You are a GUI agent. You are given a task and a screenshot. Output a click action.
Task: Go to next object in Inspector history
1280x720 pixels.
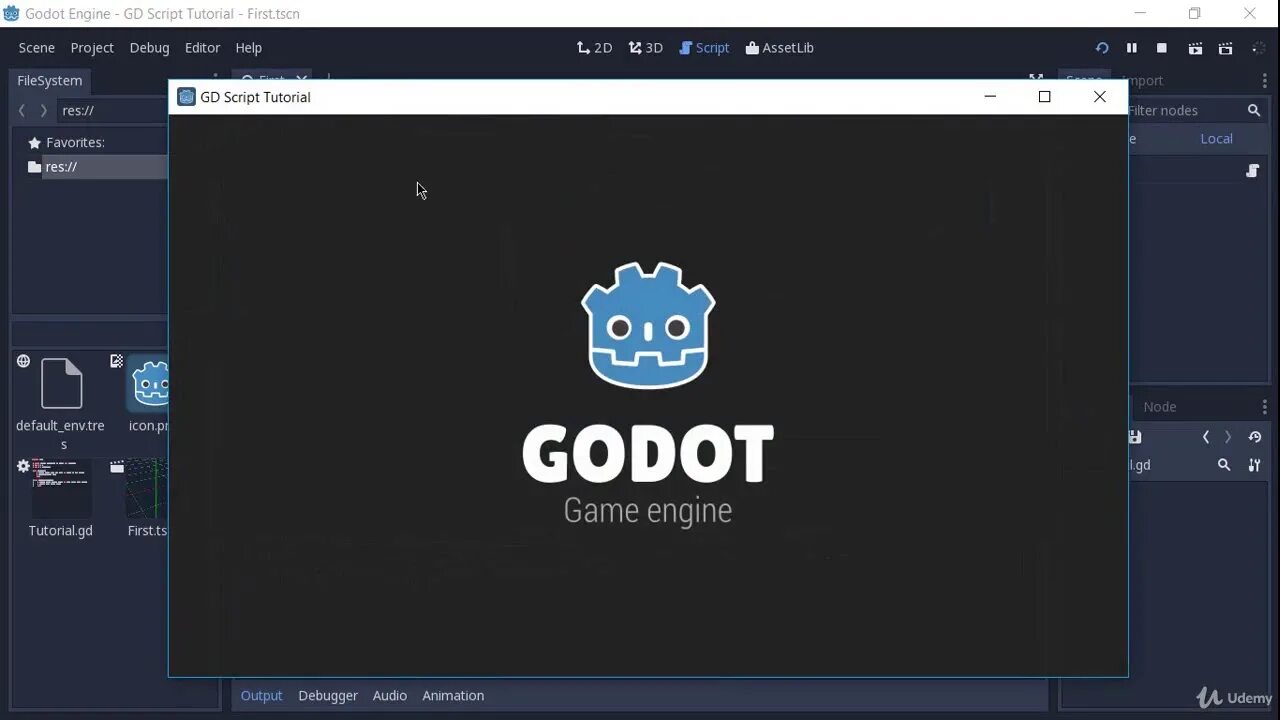pos(1228,437)
